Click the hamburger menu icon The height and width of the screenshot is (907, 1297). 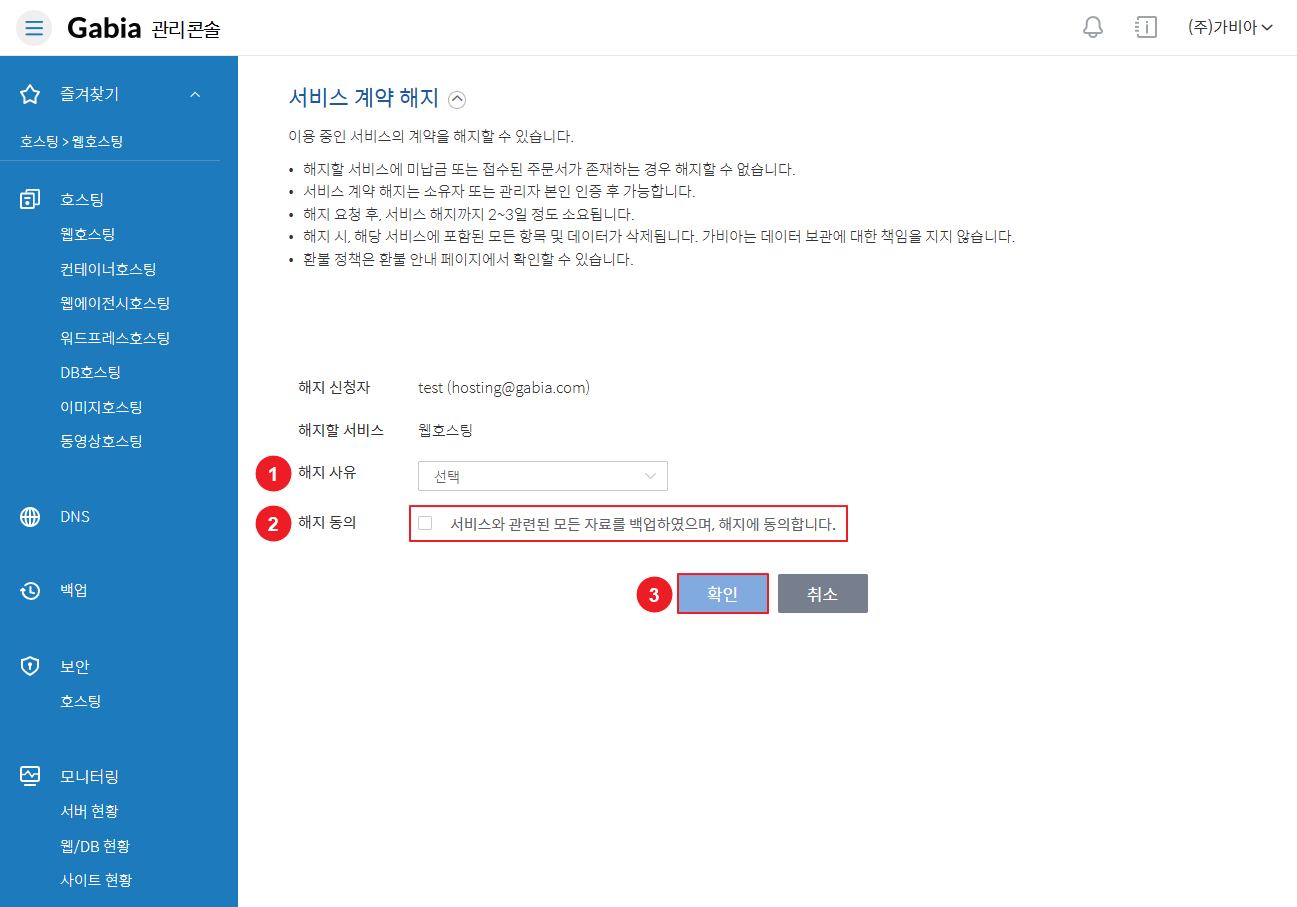pos(34,28)
